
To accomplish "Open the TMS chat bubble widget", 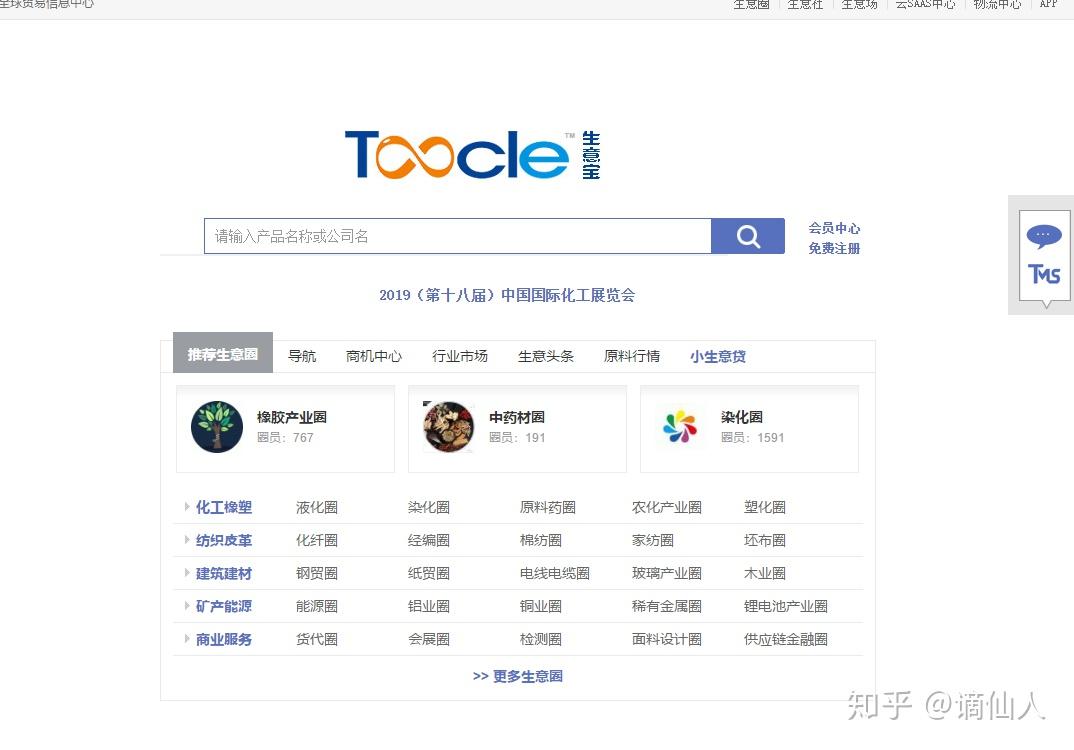I will point(1045,256).
